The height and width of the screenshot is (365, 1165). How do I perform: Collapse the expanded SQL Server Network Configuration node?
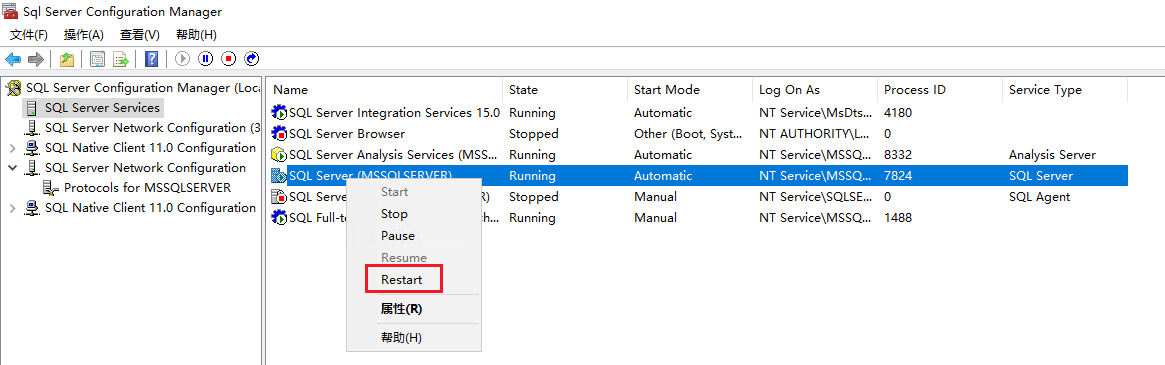tap(12, 168)
